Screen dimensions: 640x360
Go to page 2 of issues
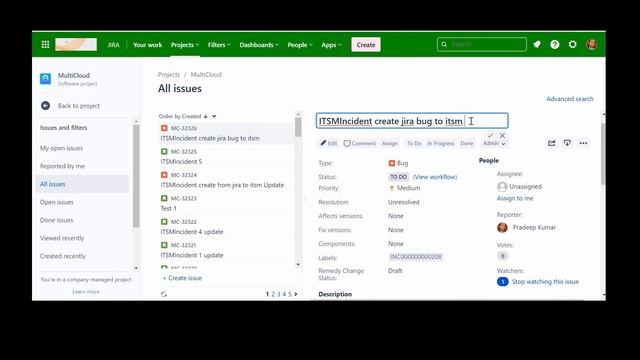(x=273, y=294)
